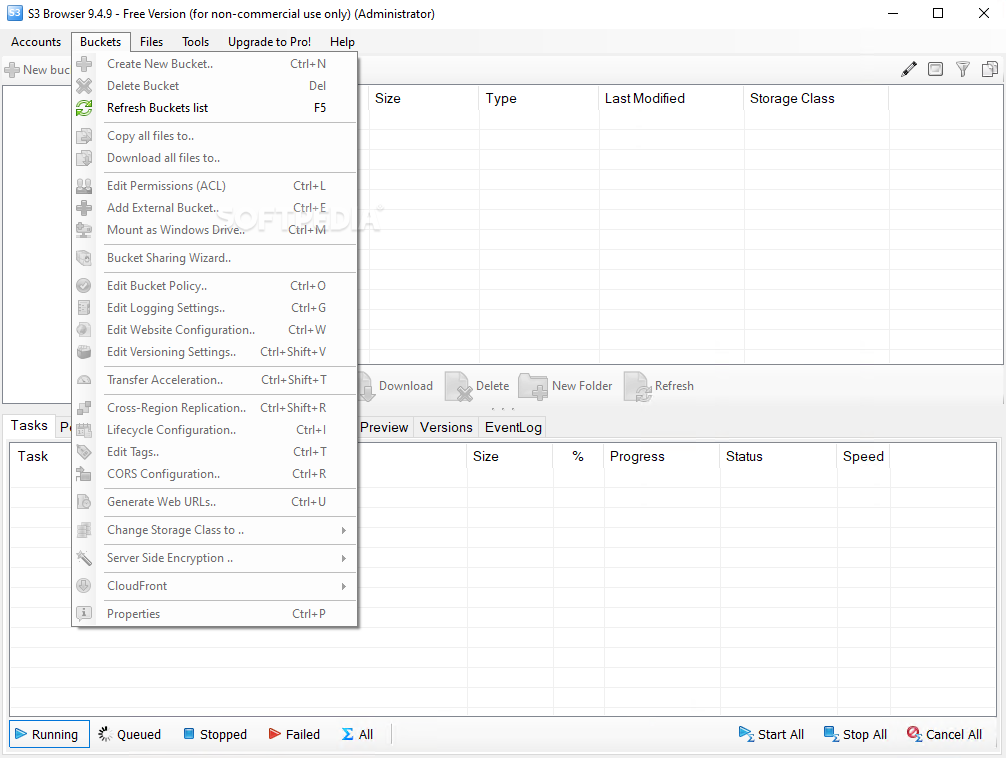
Task: Sort tasks by Speed column header
Action: coord(863,457)
